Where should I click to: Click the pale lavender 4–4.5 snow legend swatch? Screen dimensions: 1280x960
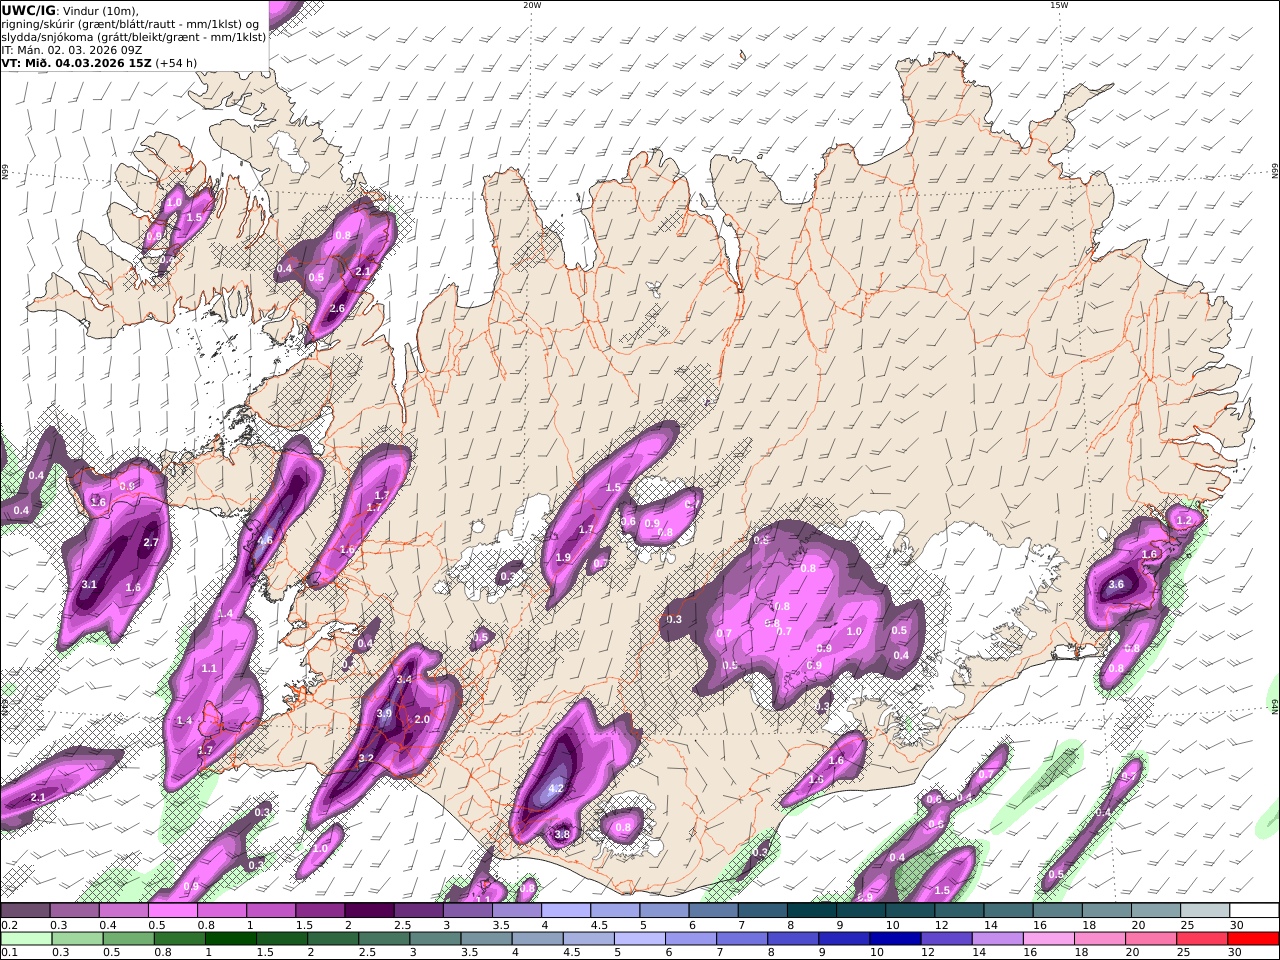[x=566, y=911]
